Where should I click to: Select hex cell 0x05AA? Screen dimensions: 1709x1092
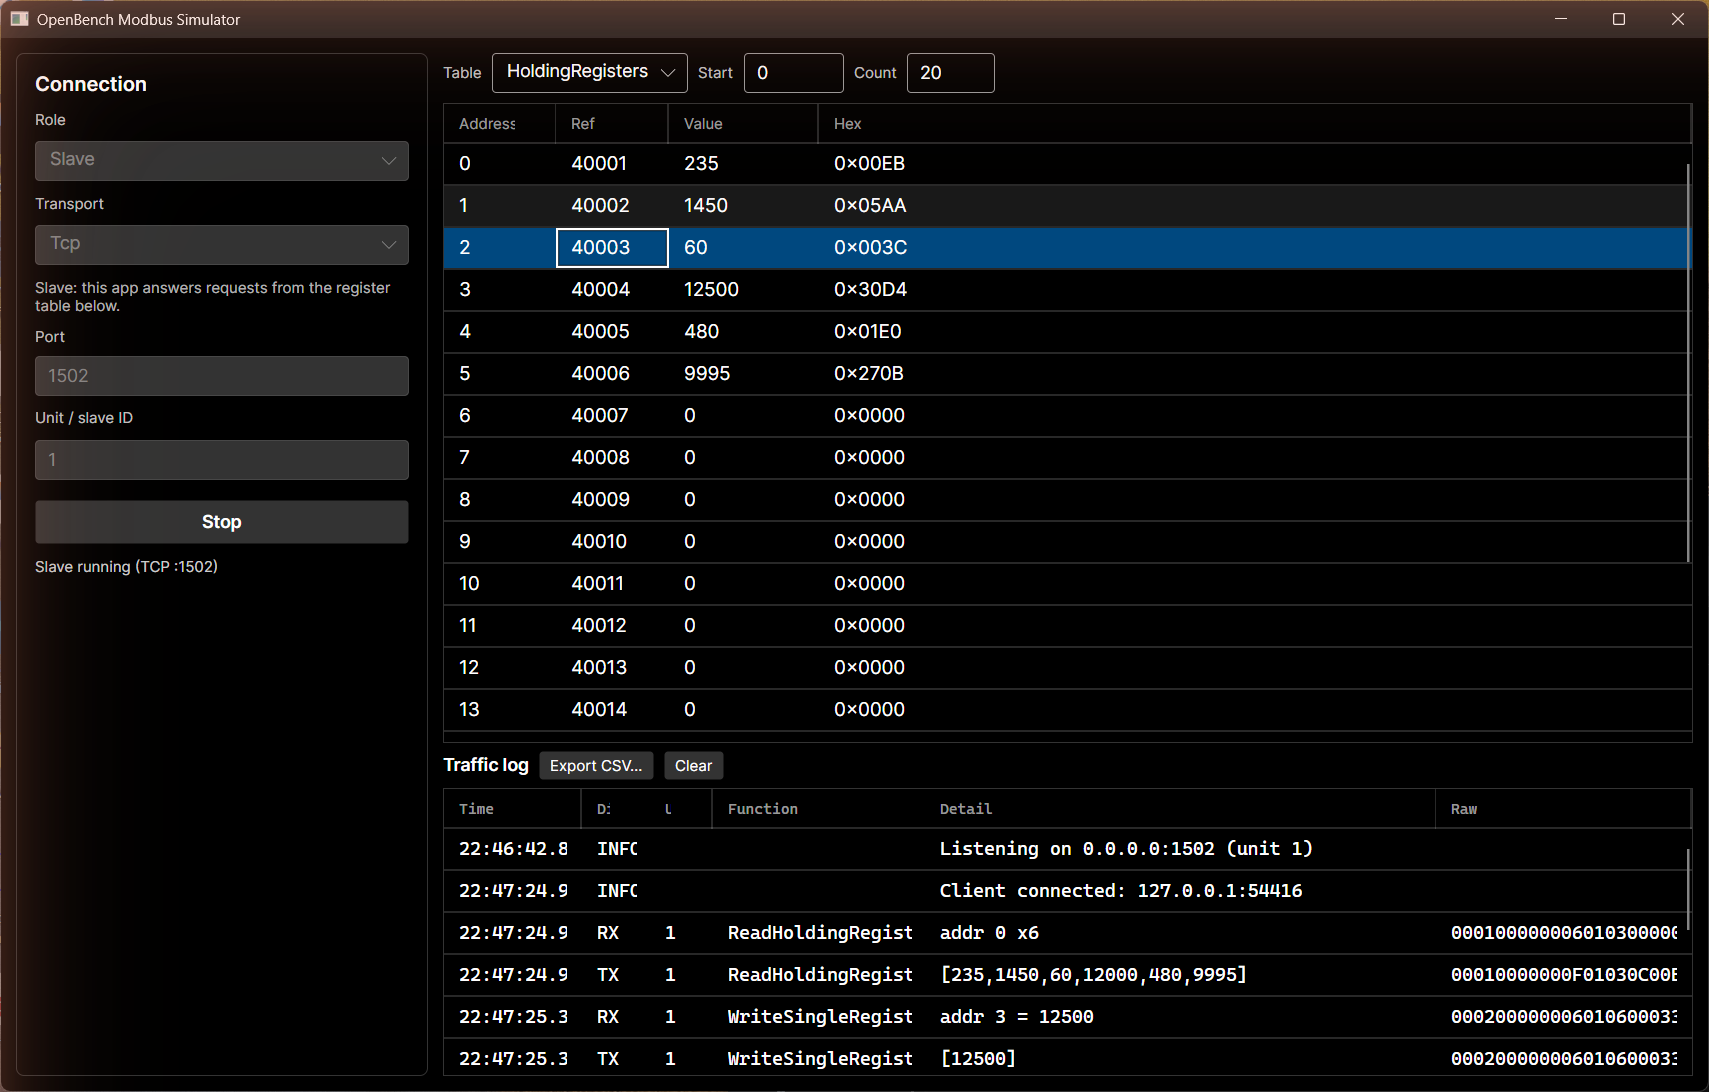click(870, 206)
